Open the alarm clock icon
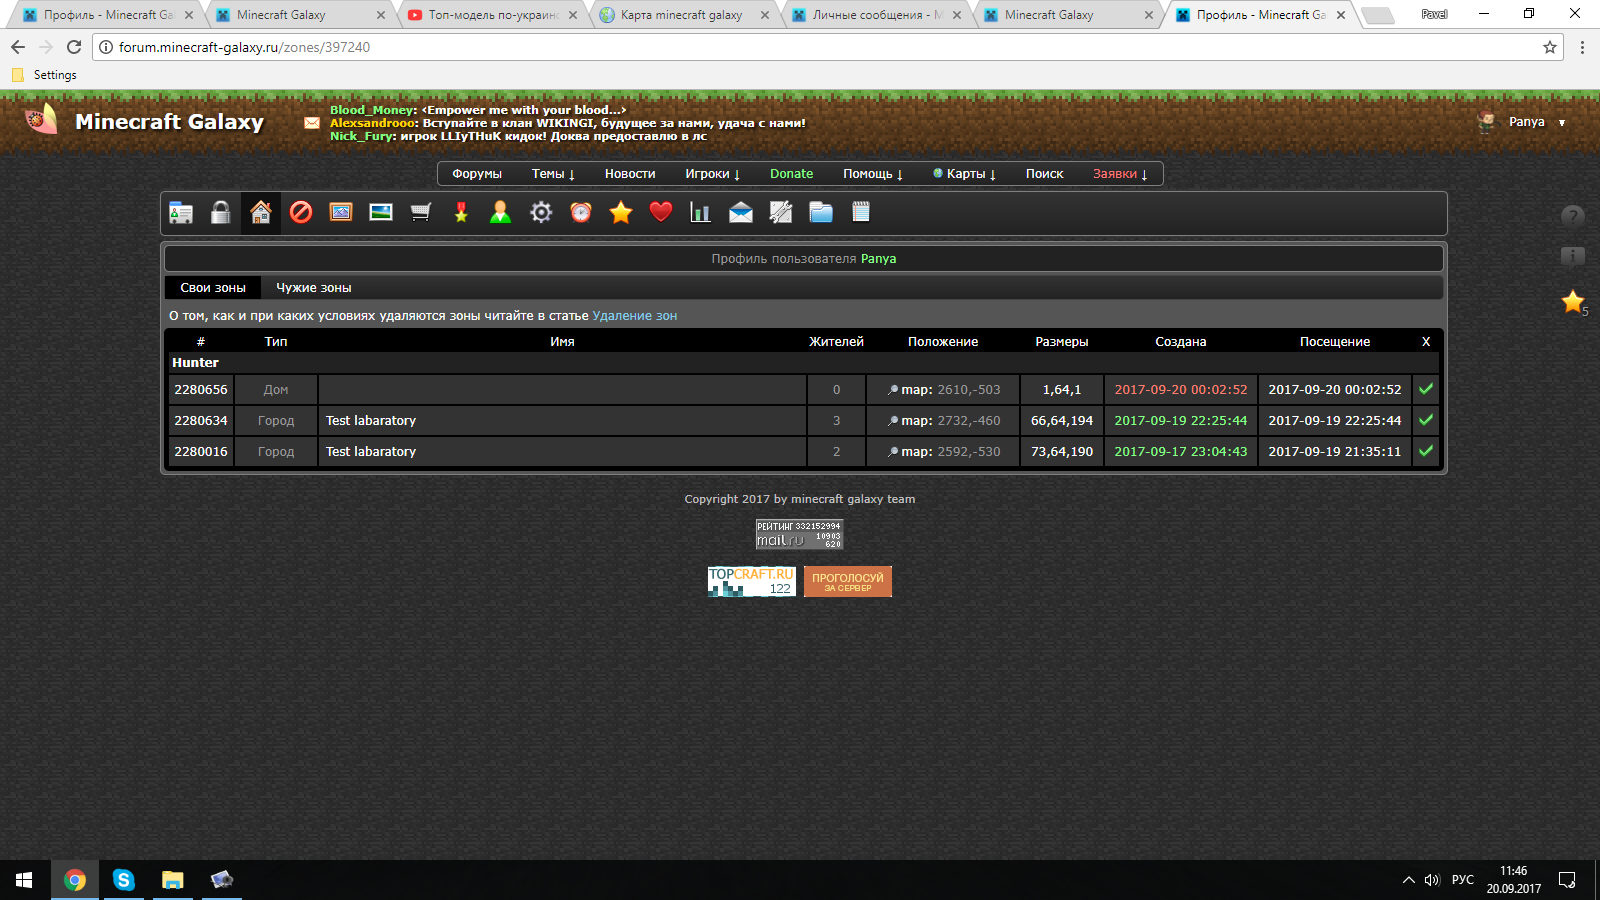1600x900 pixels. click(581, 212)
